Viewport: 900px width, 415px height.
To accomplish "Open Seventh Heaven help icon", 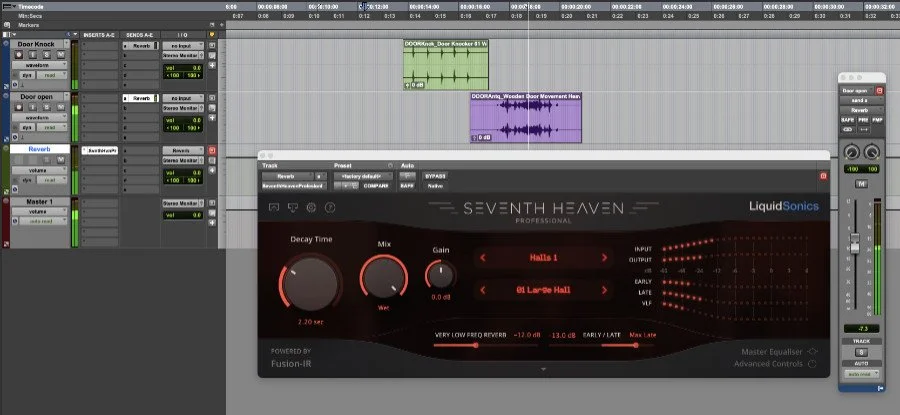I will pyautogui.click(x=330, y=208).
